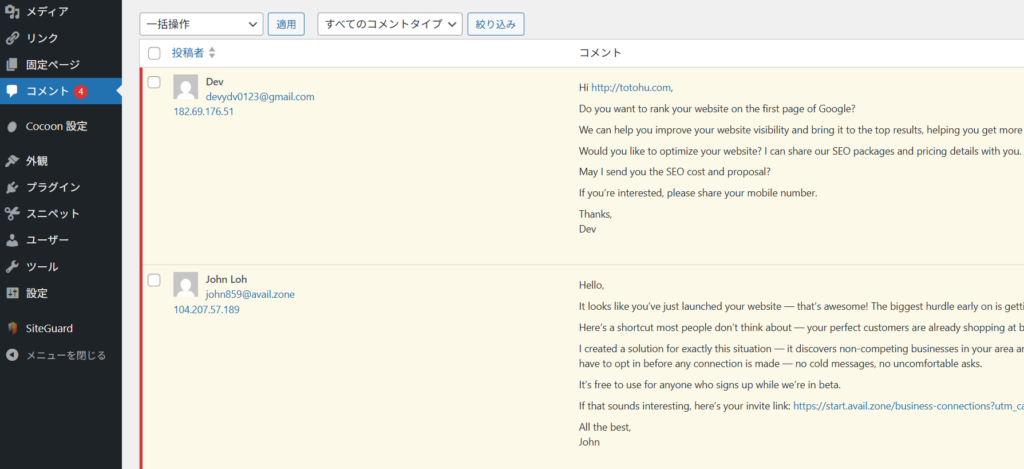Screen dimensions: 1024x469
Task: Click the スニペット scissors icon
Action: tap(12, 213)
